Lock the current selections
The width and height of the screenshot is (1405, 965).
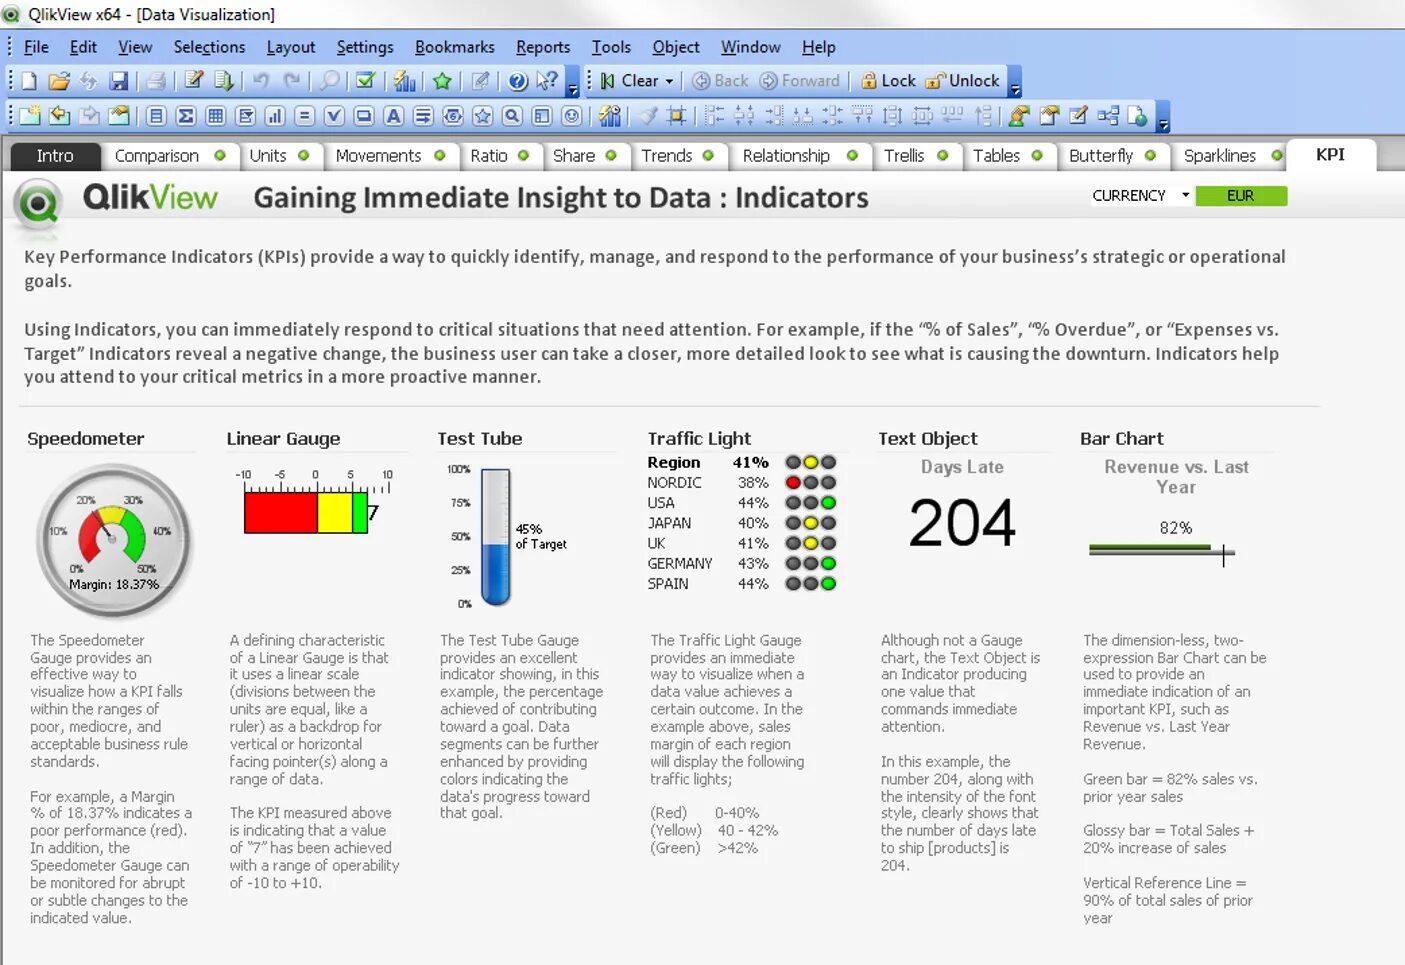pos(888,81)
